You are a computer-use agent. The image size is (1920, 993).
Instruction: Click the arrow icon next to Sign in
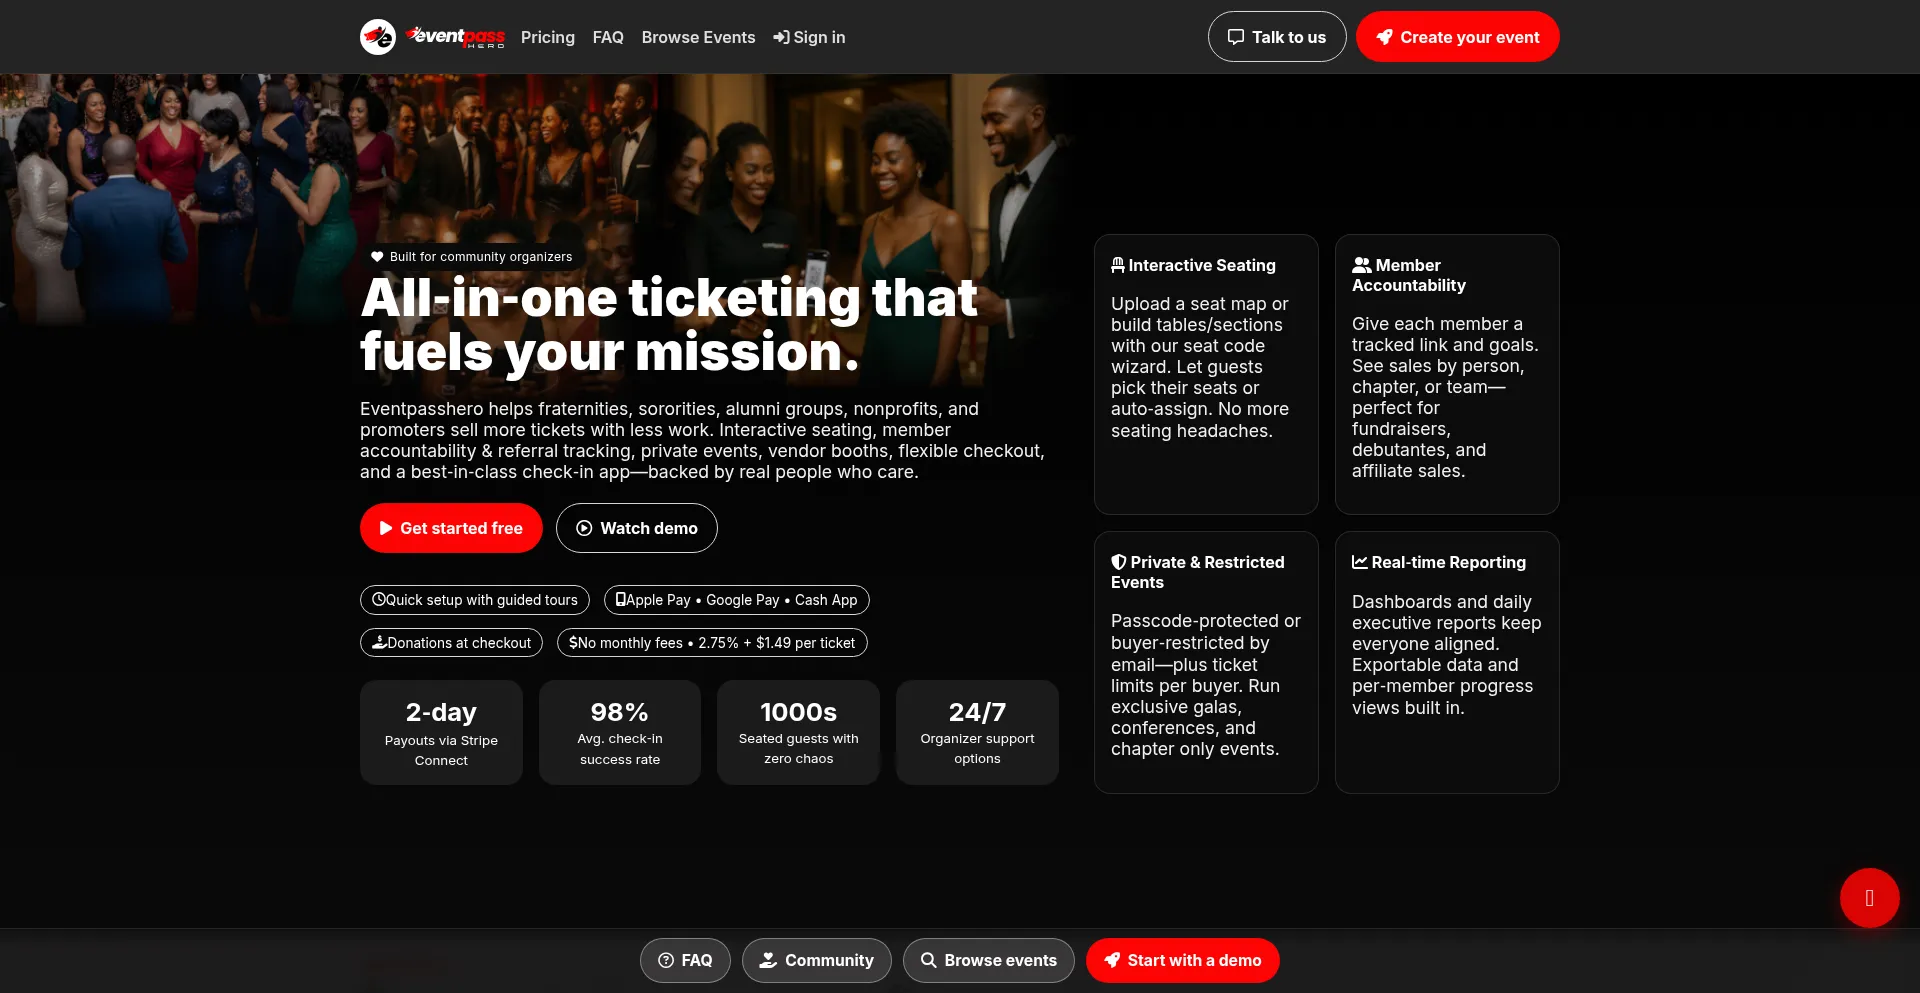click(780, 37)
